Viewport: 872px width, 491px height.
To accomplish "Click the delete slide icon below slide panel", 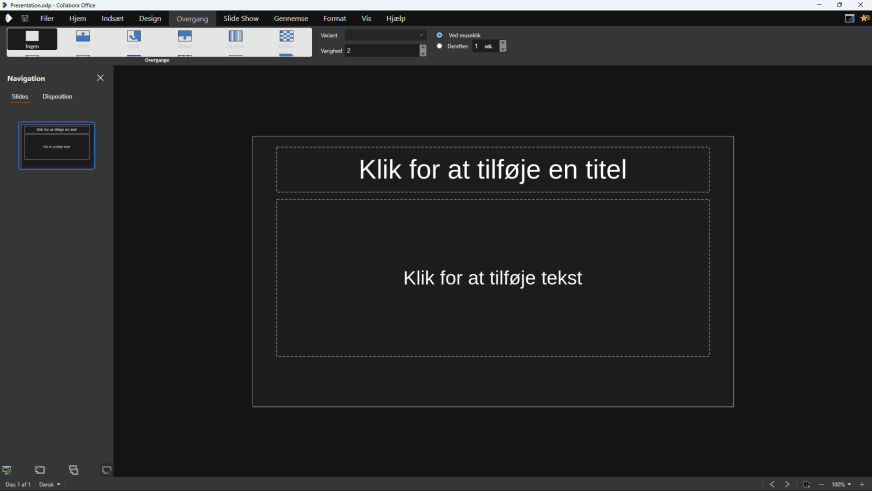I will click(x=106, y=470).
